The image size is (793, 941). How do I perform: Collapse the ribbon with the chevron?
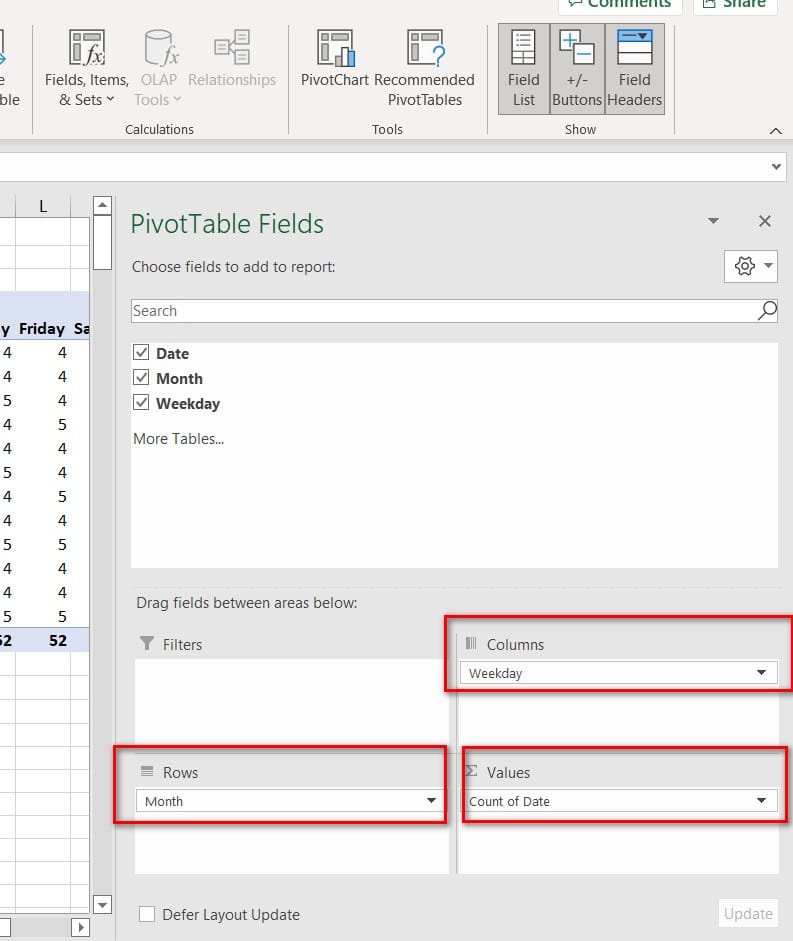click(x=776, y=131)
